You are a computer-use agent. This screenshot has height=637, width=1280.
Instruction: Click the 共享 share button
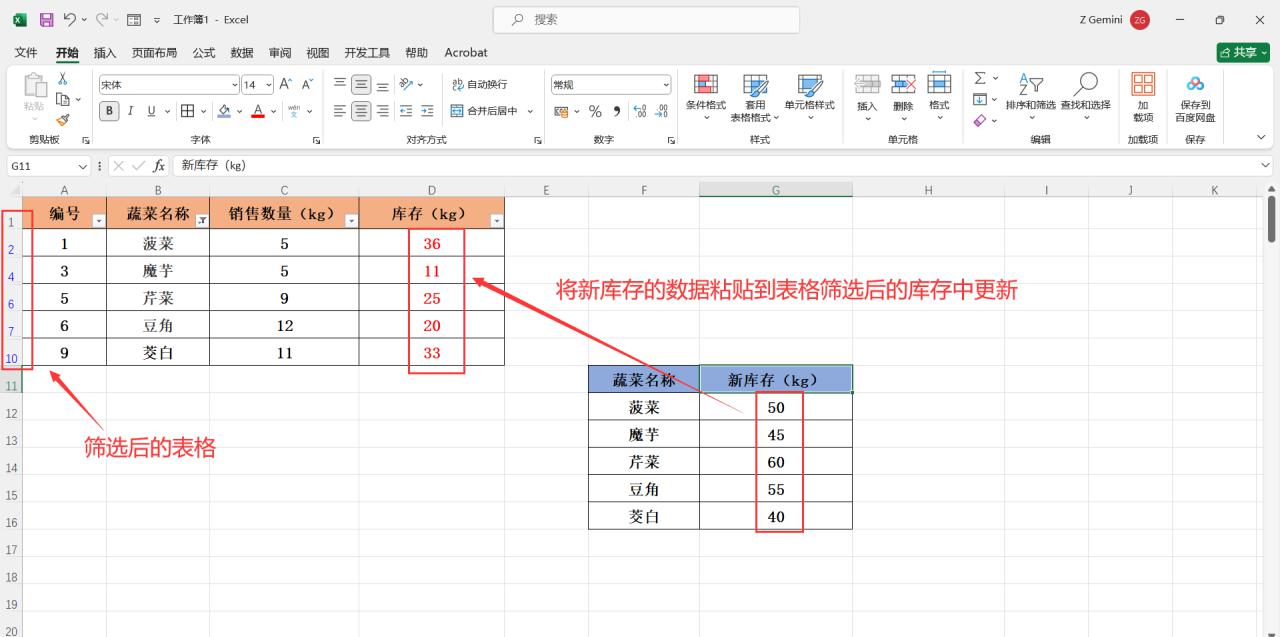tap(1243, 52)
